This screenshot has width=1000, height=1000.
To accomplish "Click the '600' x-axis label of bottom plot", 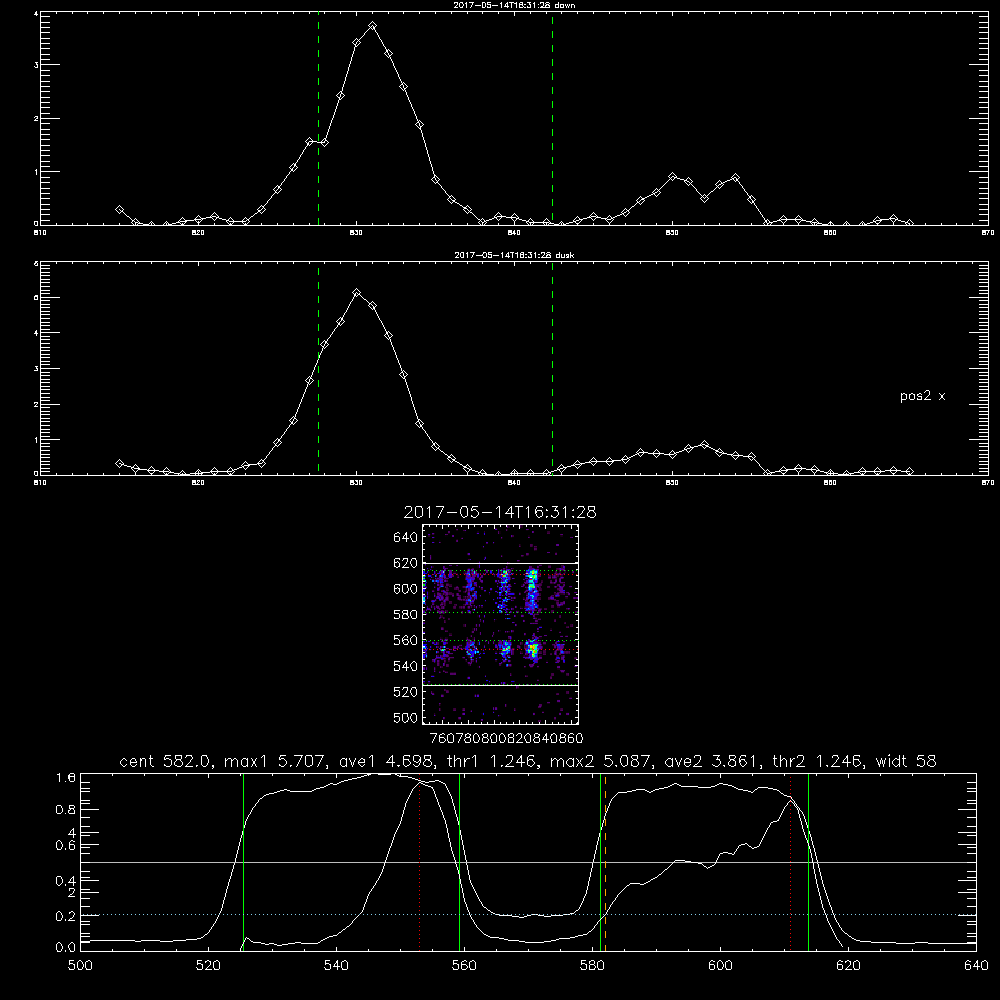I will click(x=720, y=966).
